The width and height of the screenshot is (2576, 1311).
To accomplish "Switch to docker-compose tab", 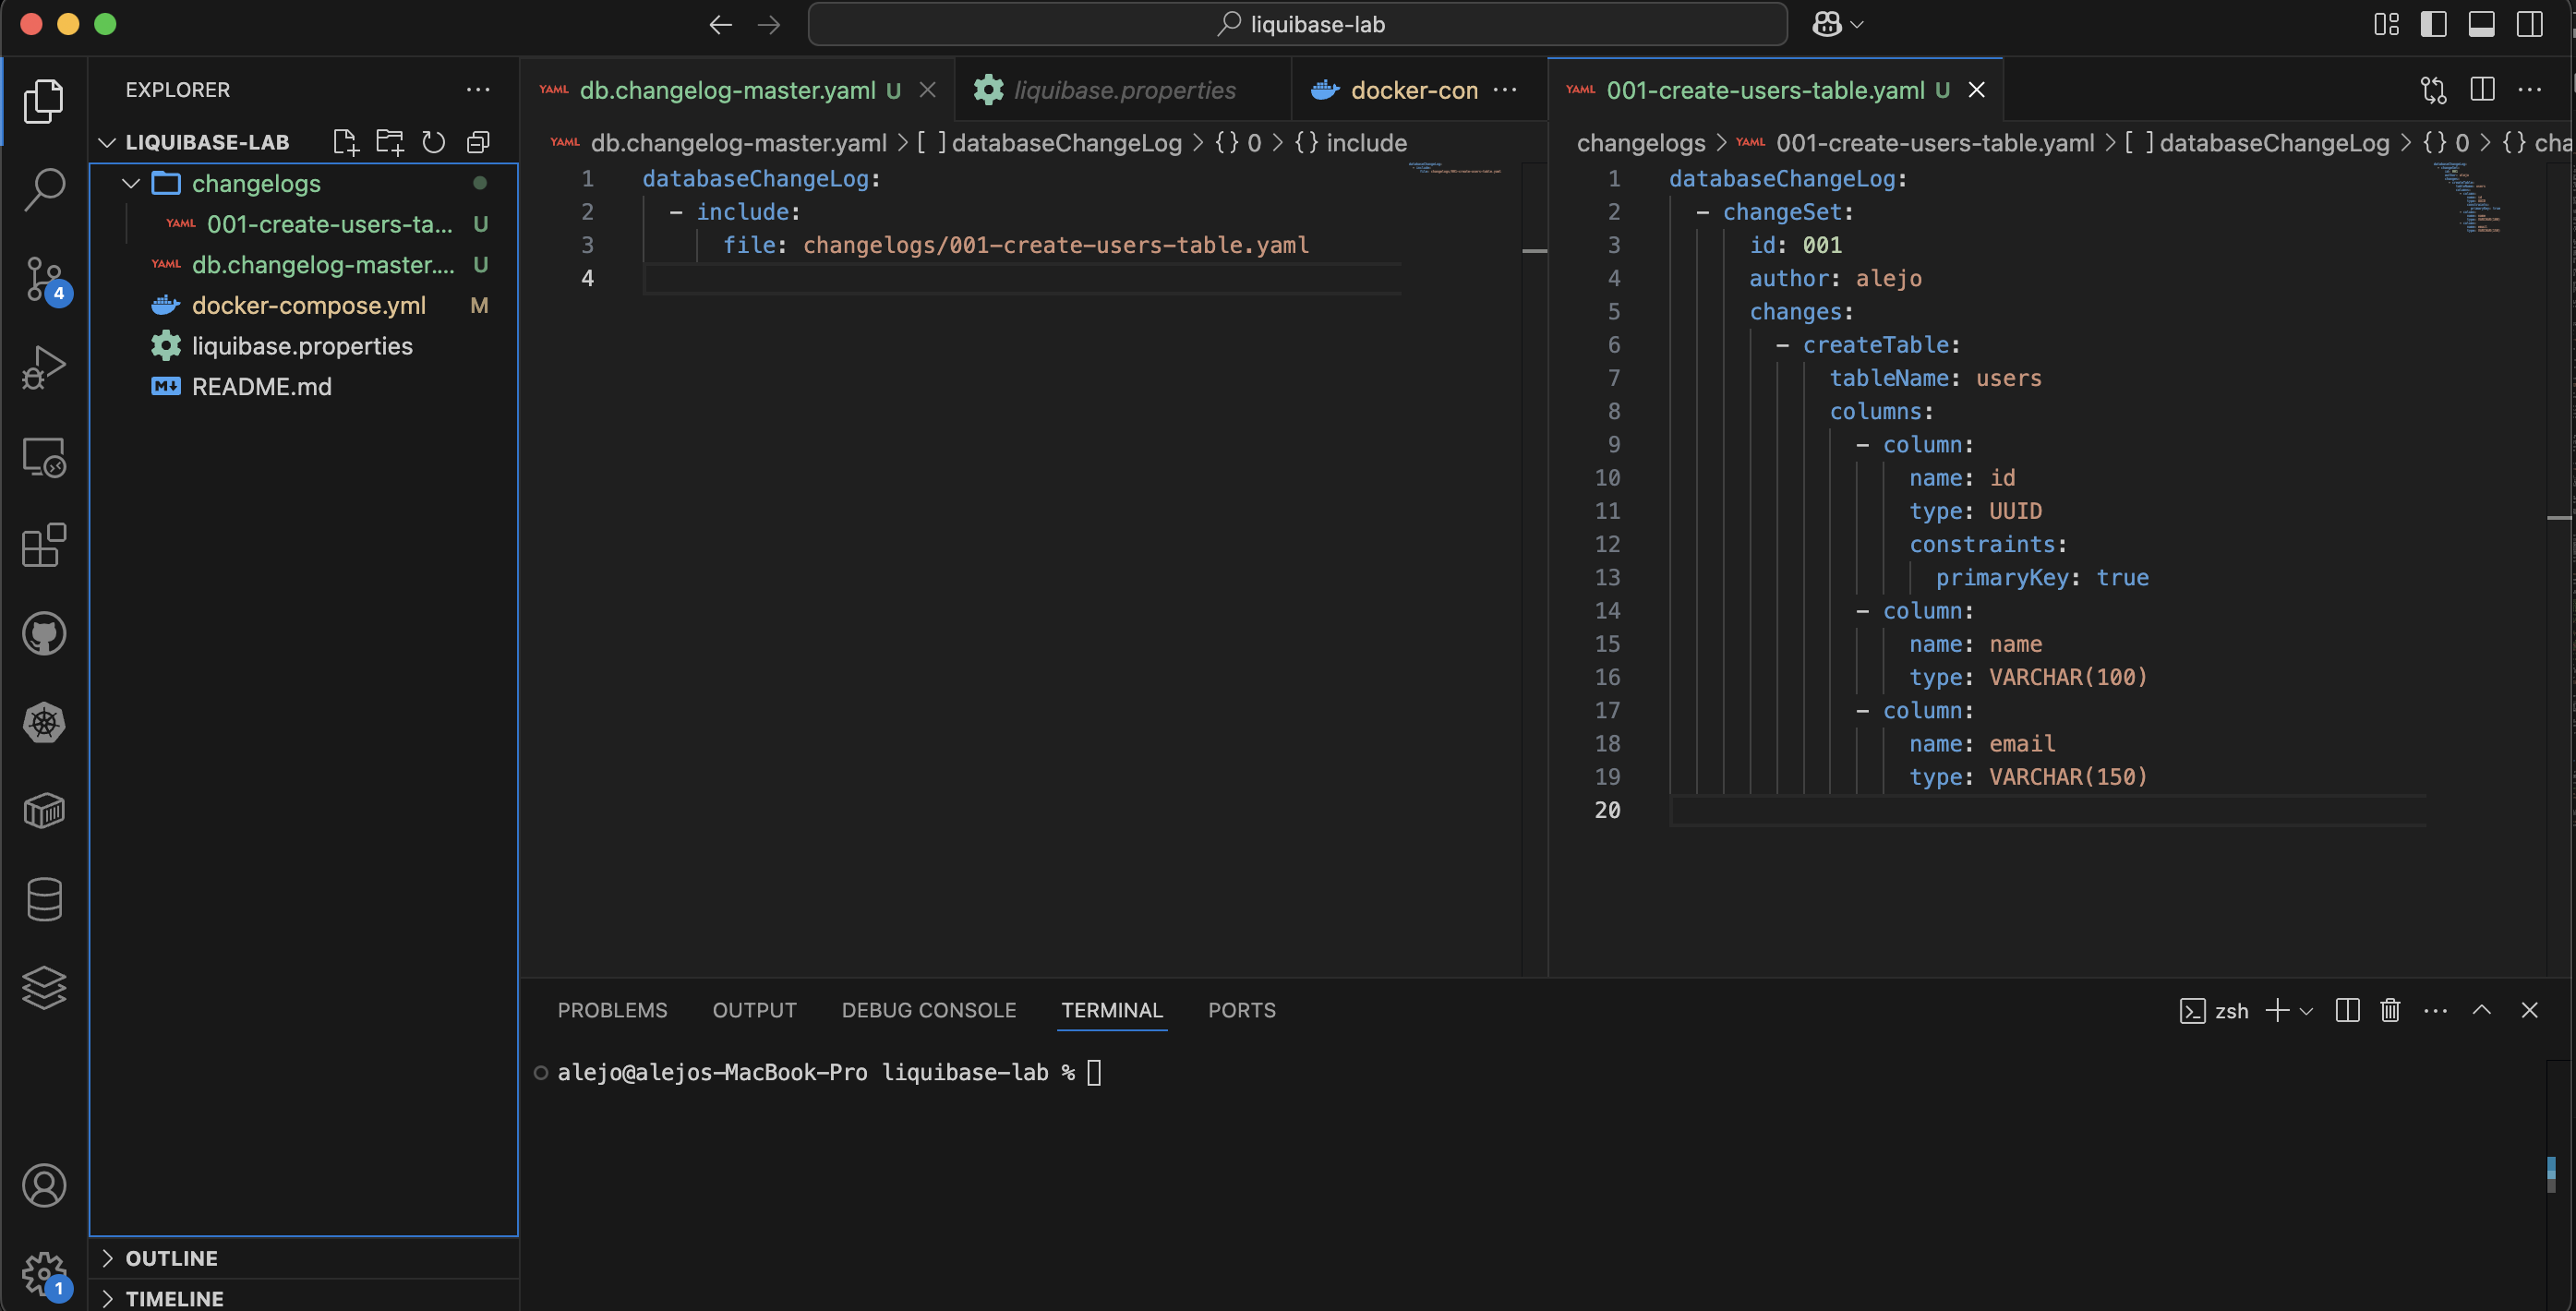I will (x=1395, y=90).
